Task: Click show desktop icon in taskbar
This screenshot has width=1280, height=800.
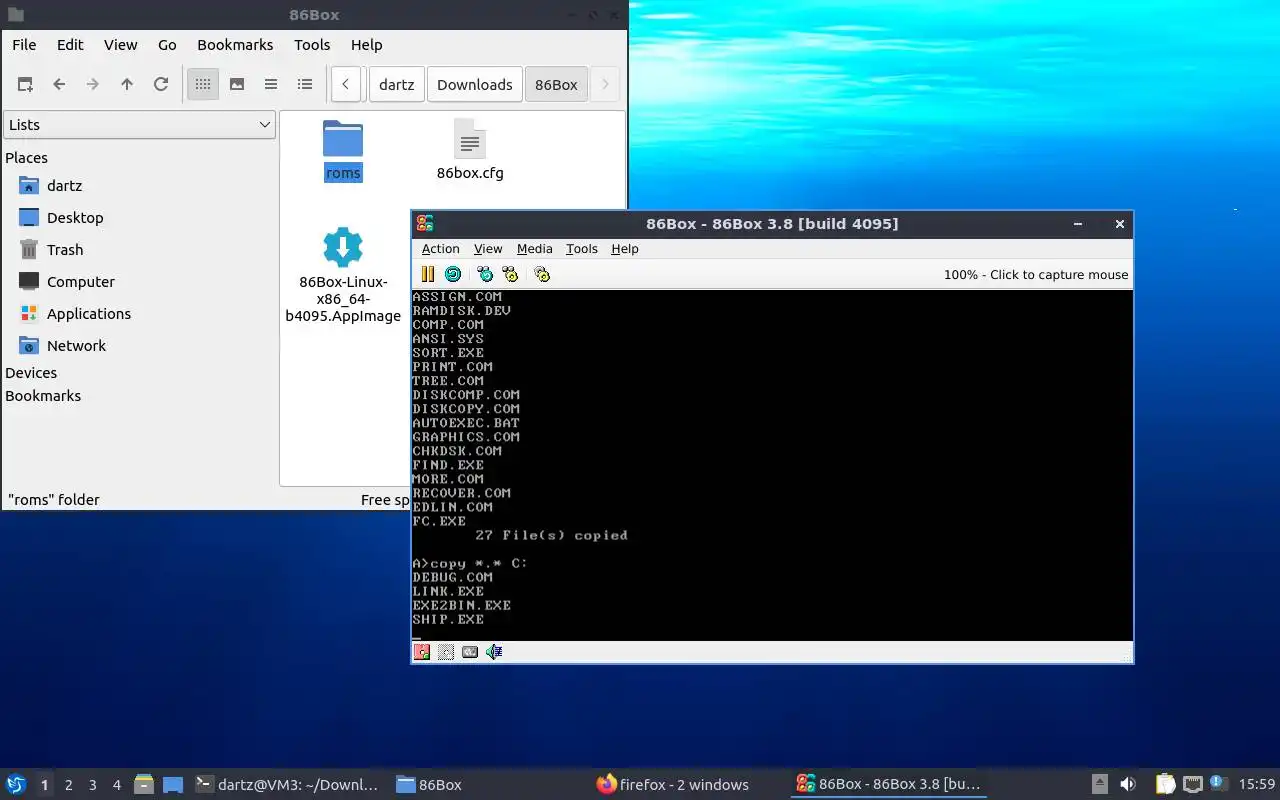Action: pyautogui.click(x=173, y=785)
